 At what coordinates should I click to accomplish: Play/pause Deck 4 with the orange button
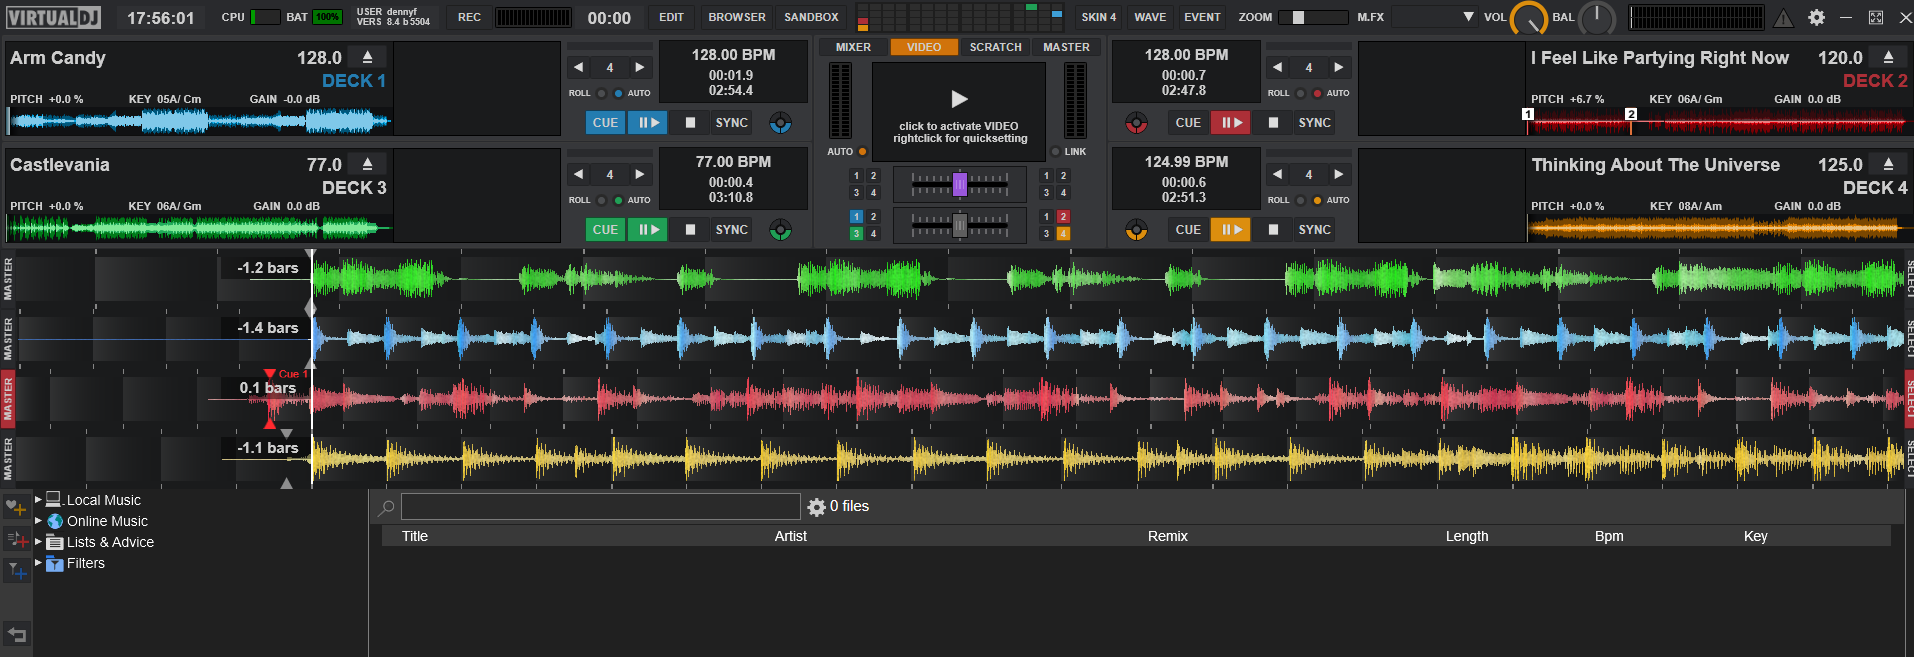[x=1231, y=230]
